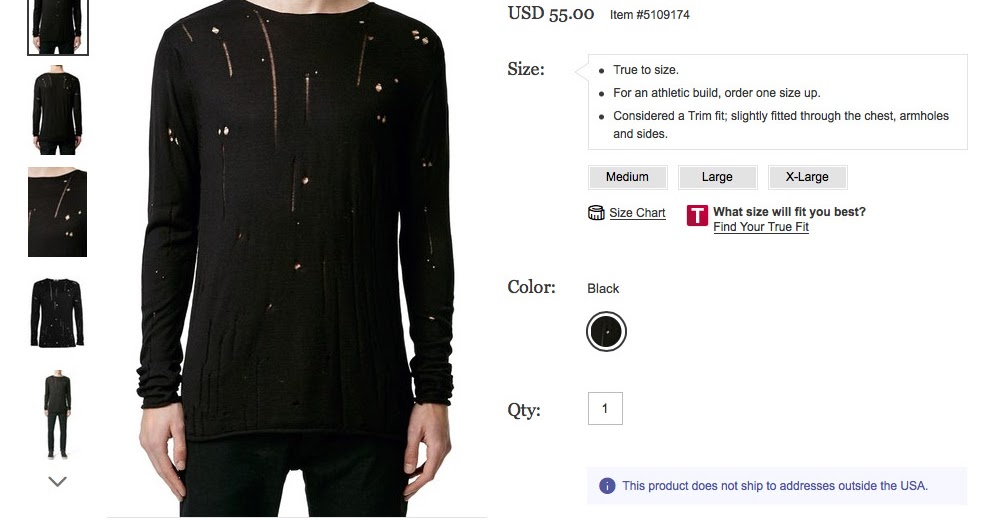The image size is (990, 520).
Task: View the close-up neckline detail thumbnail
Action: [x=57, y=212]
